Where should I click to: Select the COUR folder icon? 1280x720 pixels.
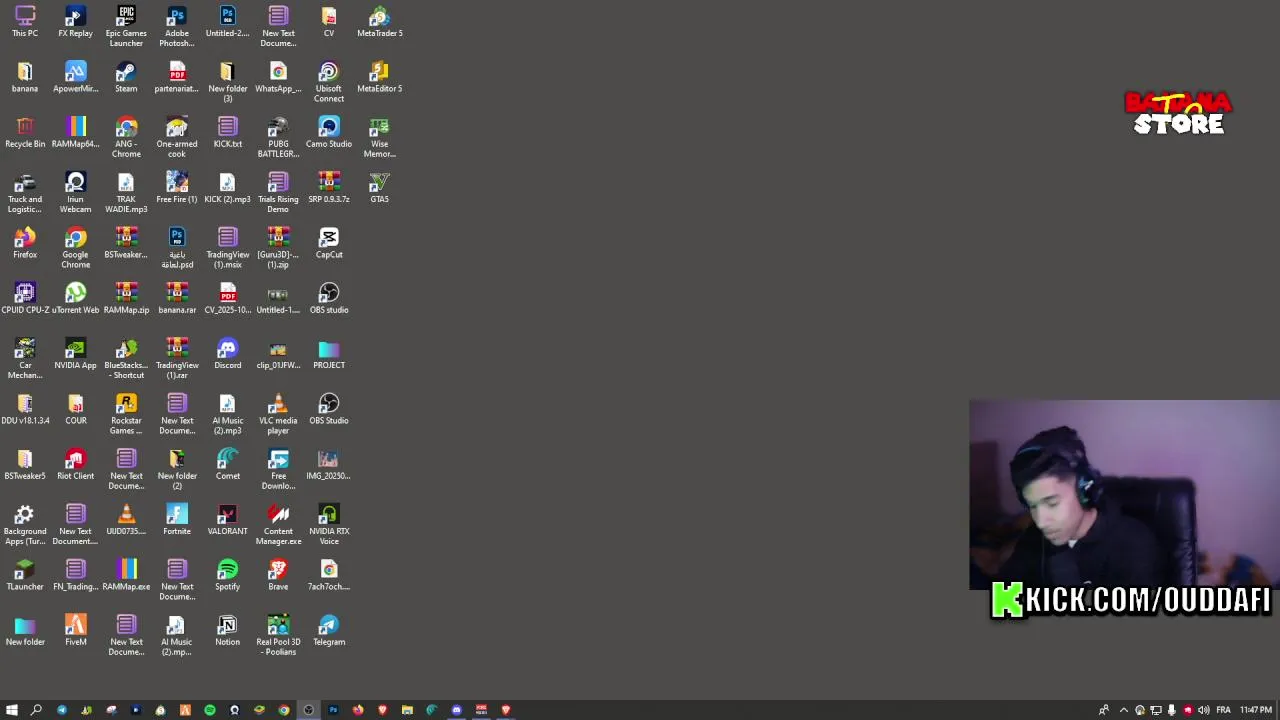click(76, 409)
